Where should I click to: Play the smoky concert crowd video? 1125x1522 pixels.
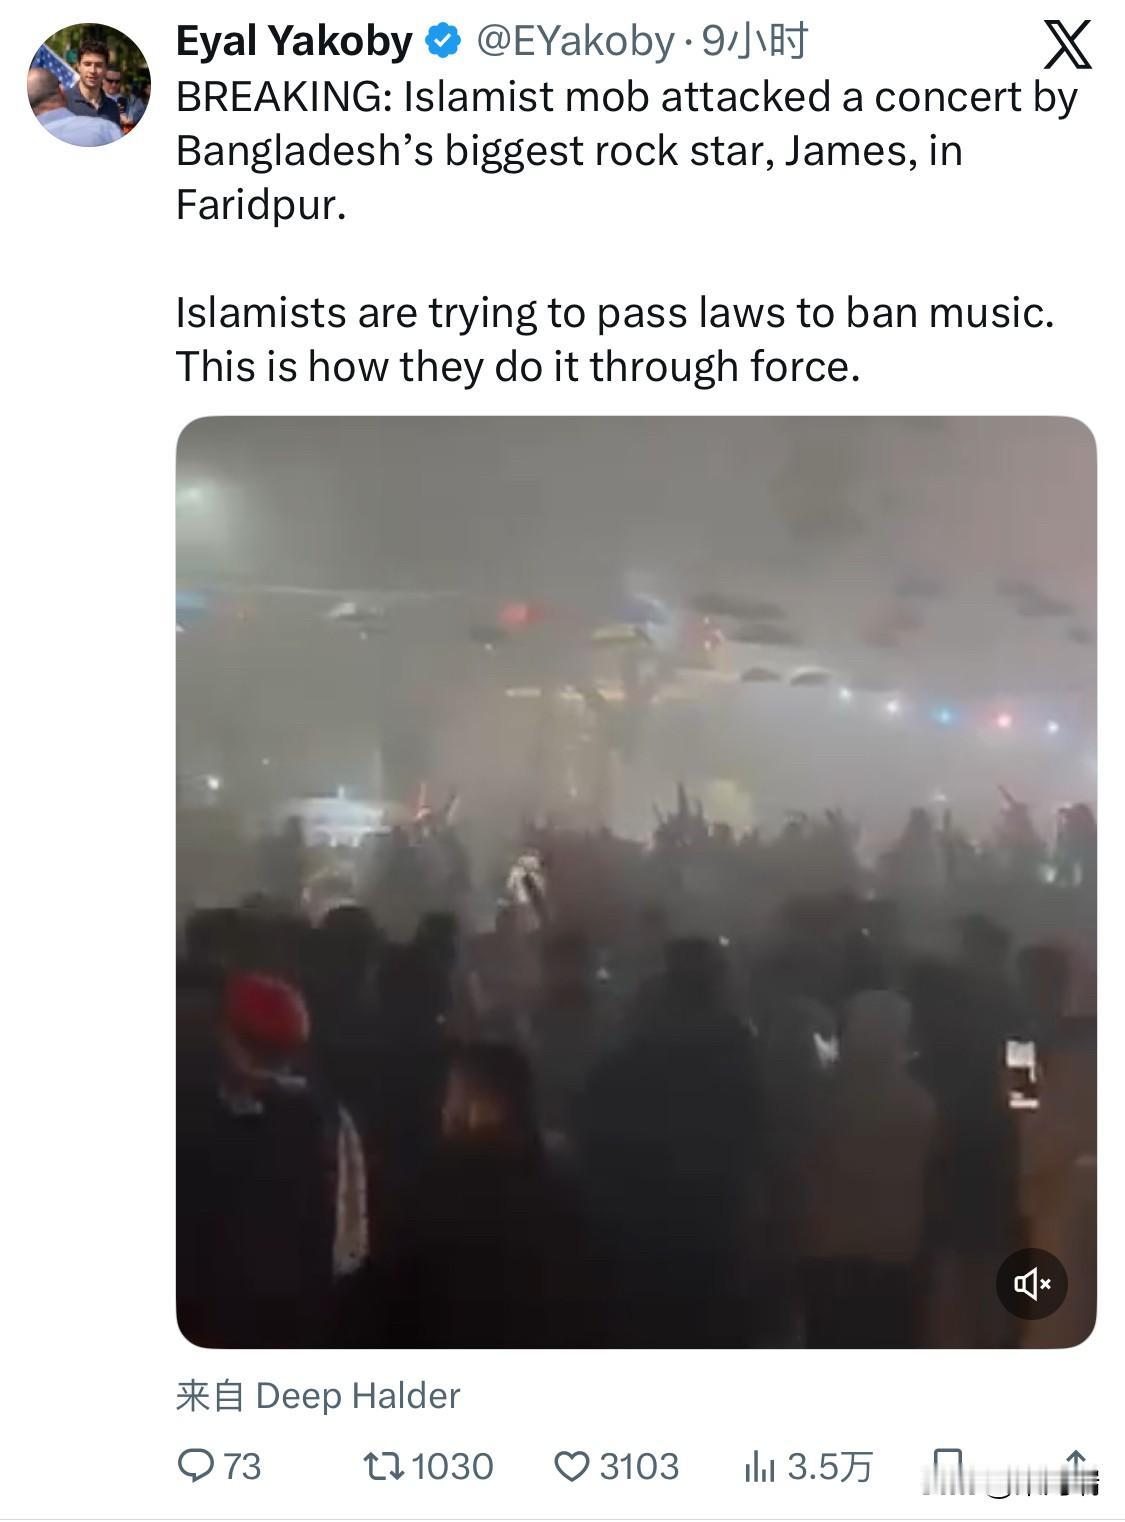coord(636,882)
